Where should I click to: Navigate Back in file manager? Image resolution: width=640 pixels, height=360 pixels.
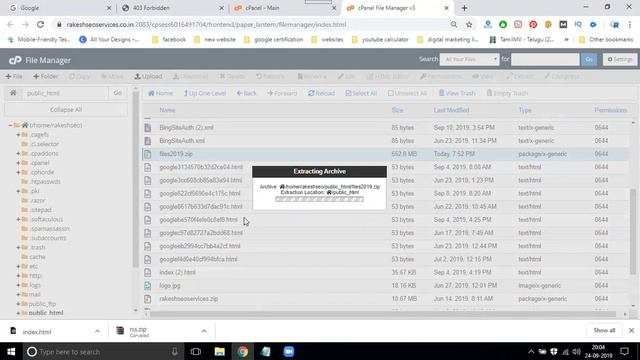click(247, 93)
